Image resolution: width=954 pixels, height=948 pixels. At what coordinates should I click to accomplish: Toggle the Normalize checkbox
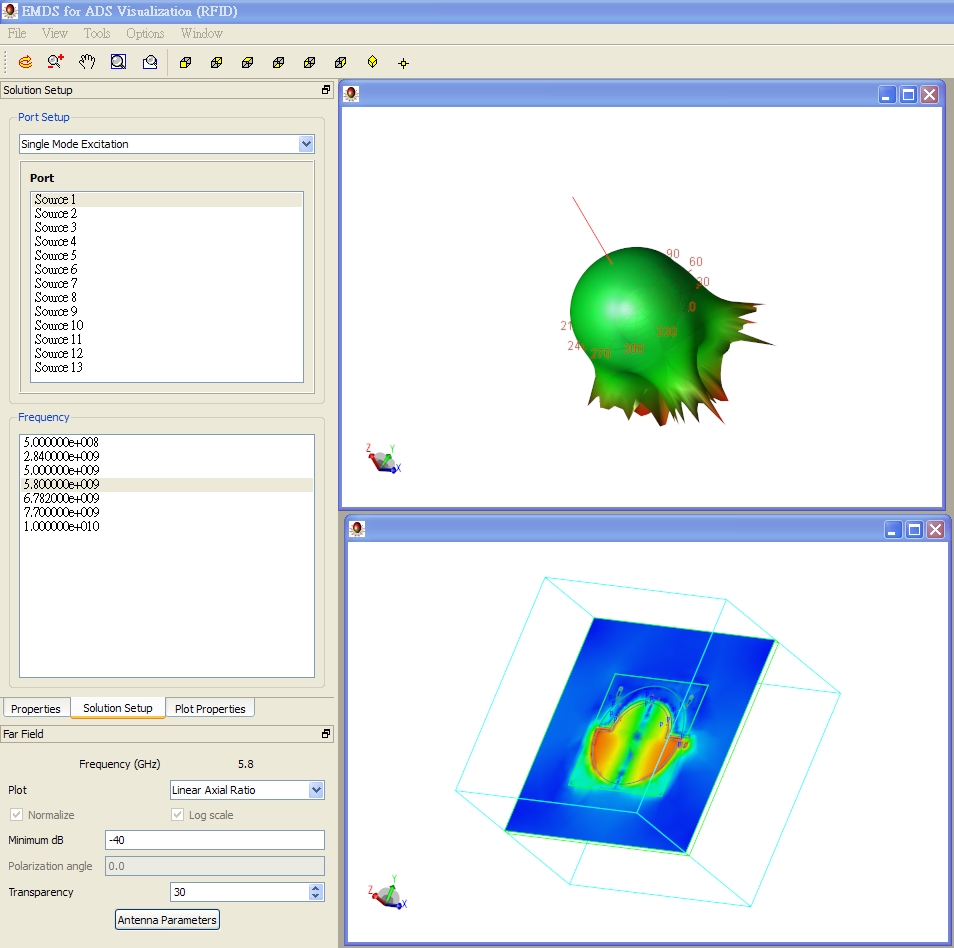coord(16,815)
